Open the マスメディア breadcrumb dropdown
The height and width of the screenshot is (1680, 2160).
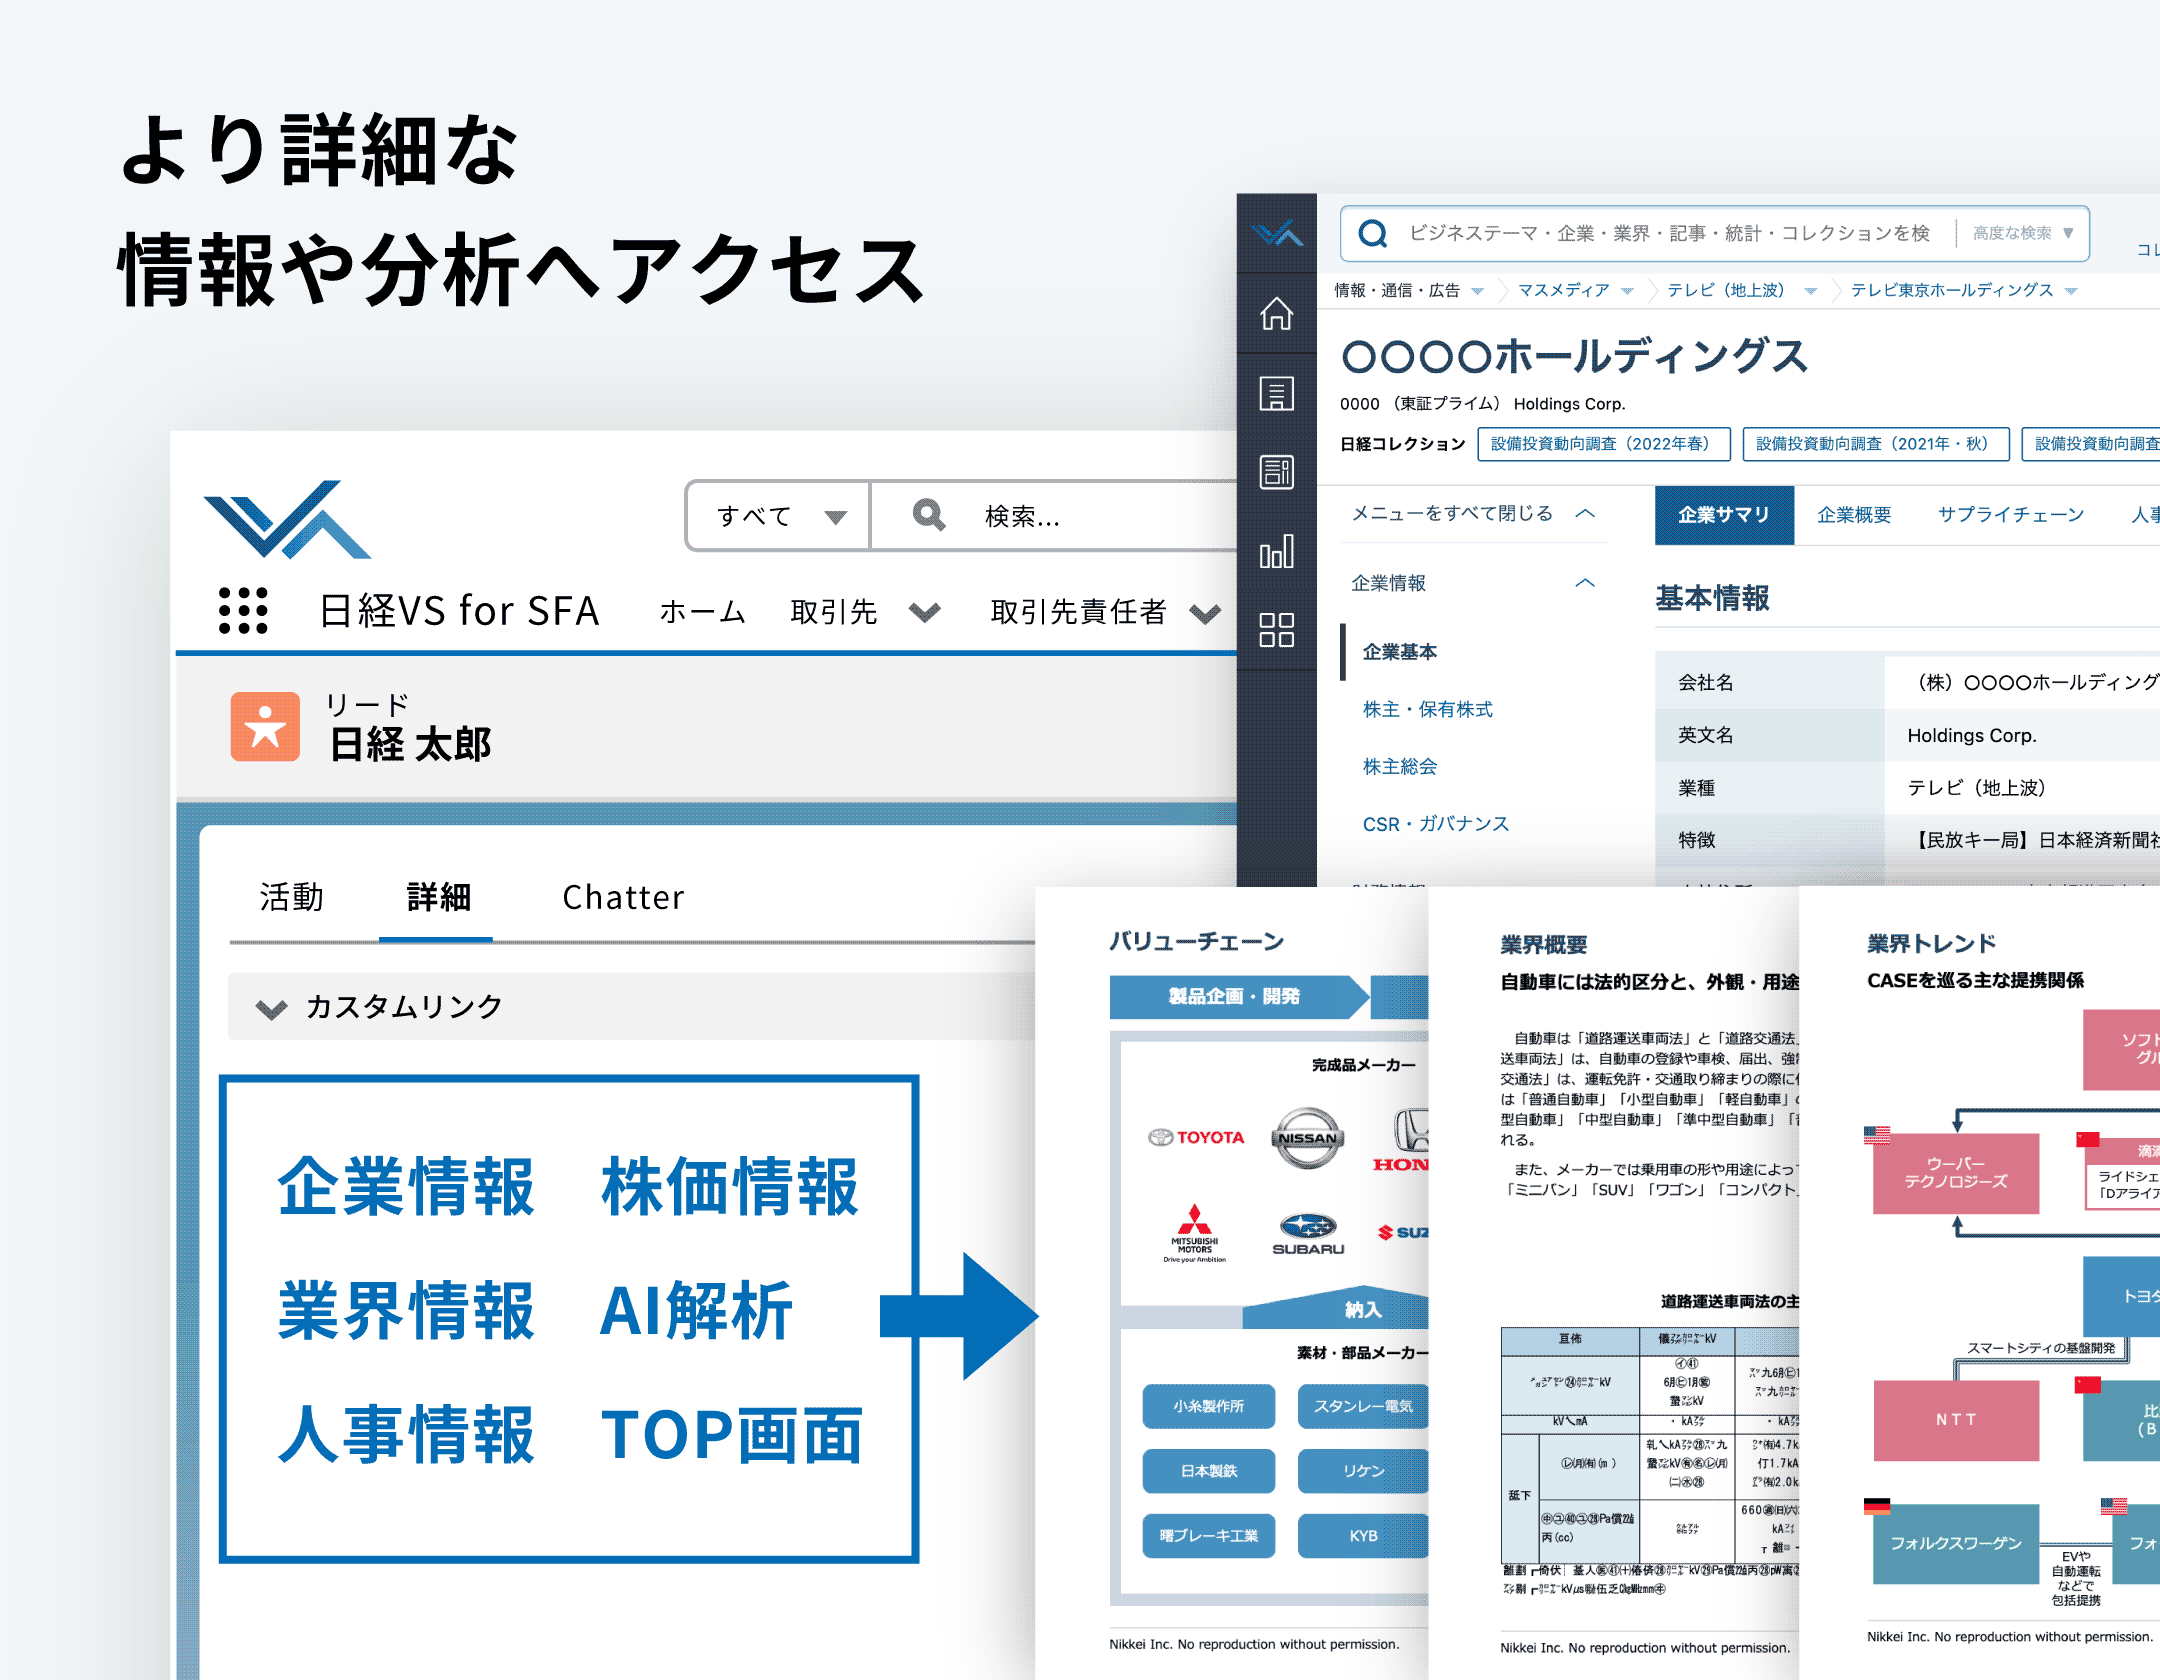click(x=1627, y=291)
